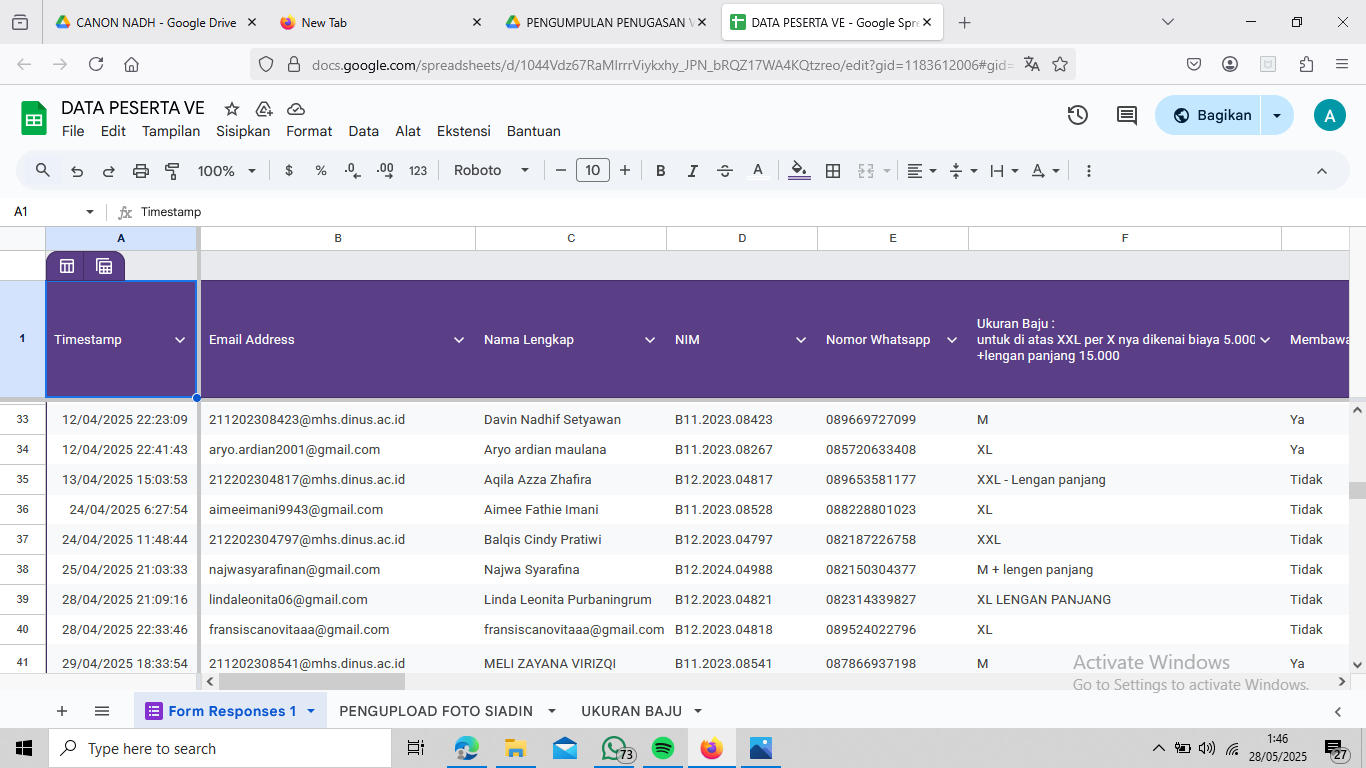This screenshot has width=1366, height=768.
Task: Click the print icon in toolbar
Action: [x=141, y=171]
